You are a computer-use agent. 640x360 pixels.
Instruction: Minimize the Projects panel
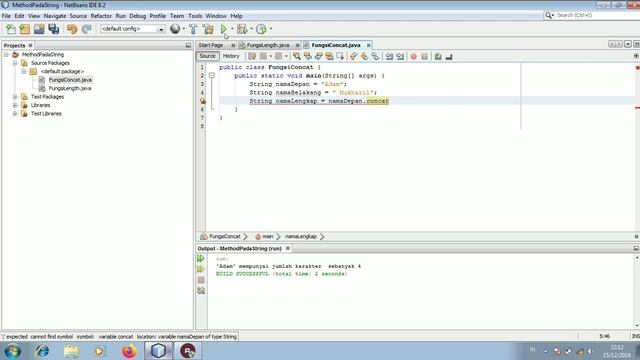(188, 45)
